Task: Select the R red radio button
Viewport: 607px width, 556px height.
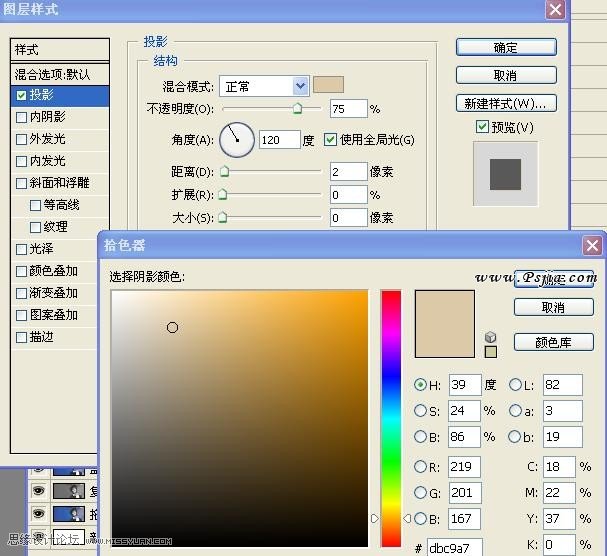Action: pyautogui.click(x=420, y=465)
